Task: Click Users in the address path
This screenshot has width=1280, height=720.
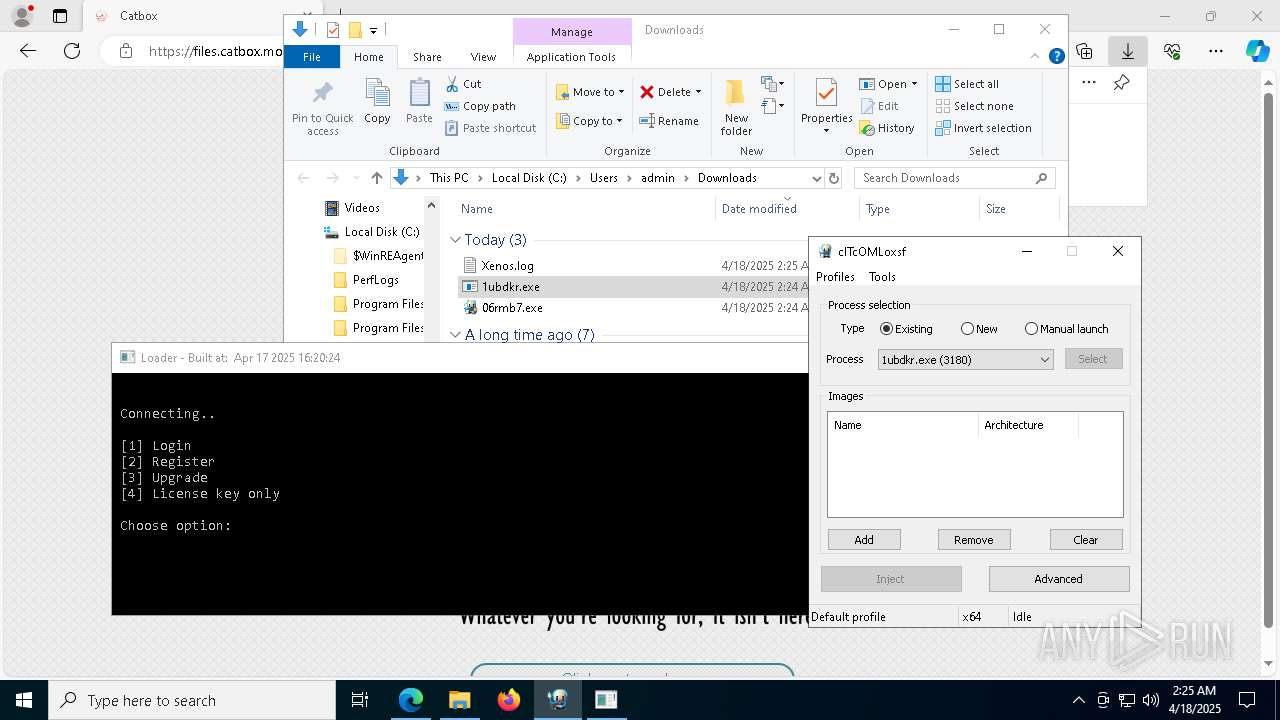Action: (x=603, y=178)
